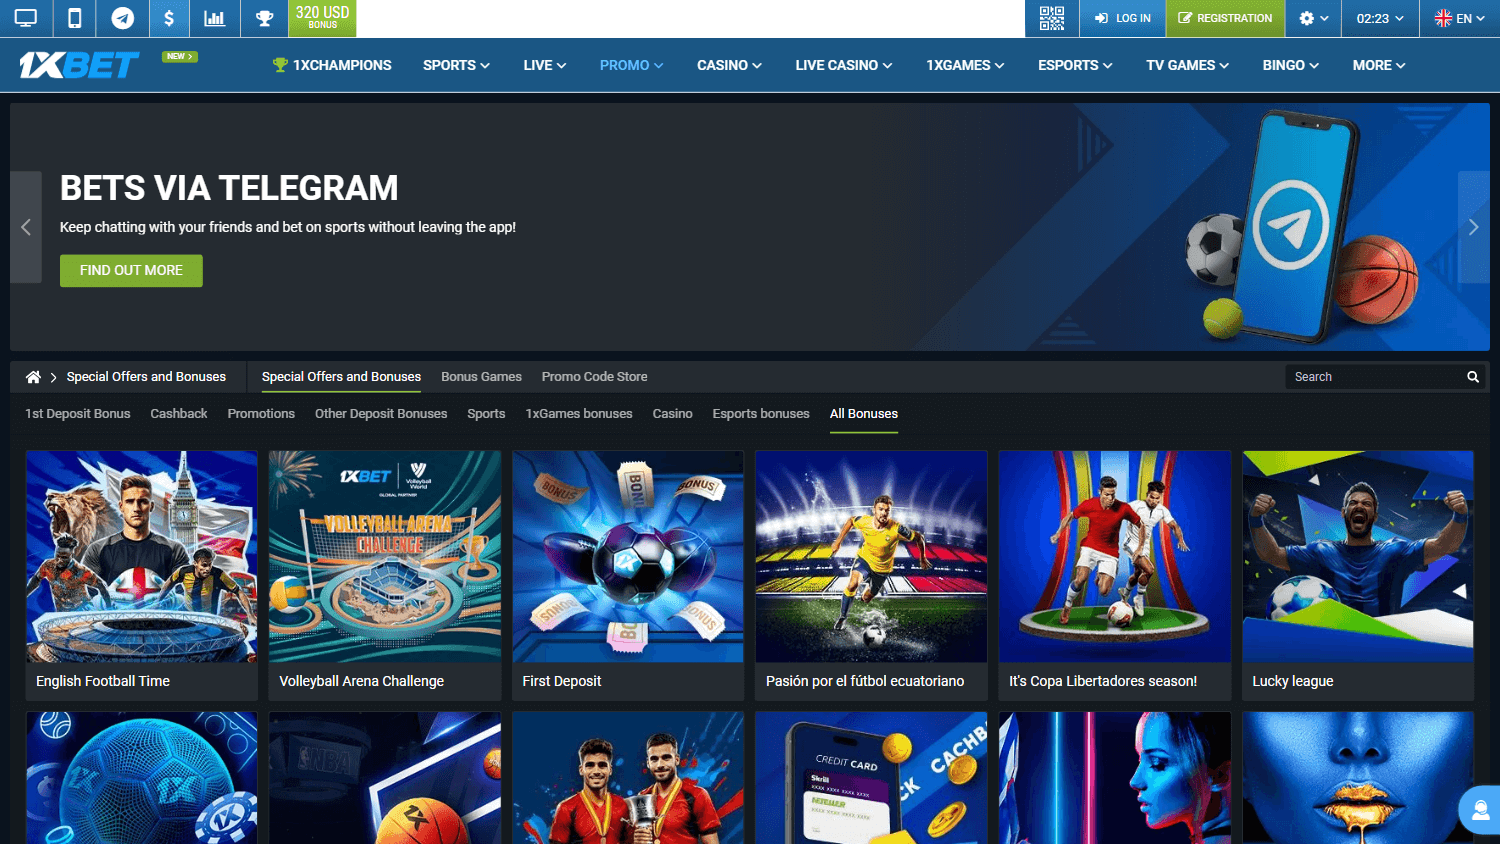Viewport: 1500px width, 844px height.
Task: Open the mobile app phone icon
Action: [x=74, y=18]
